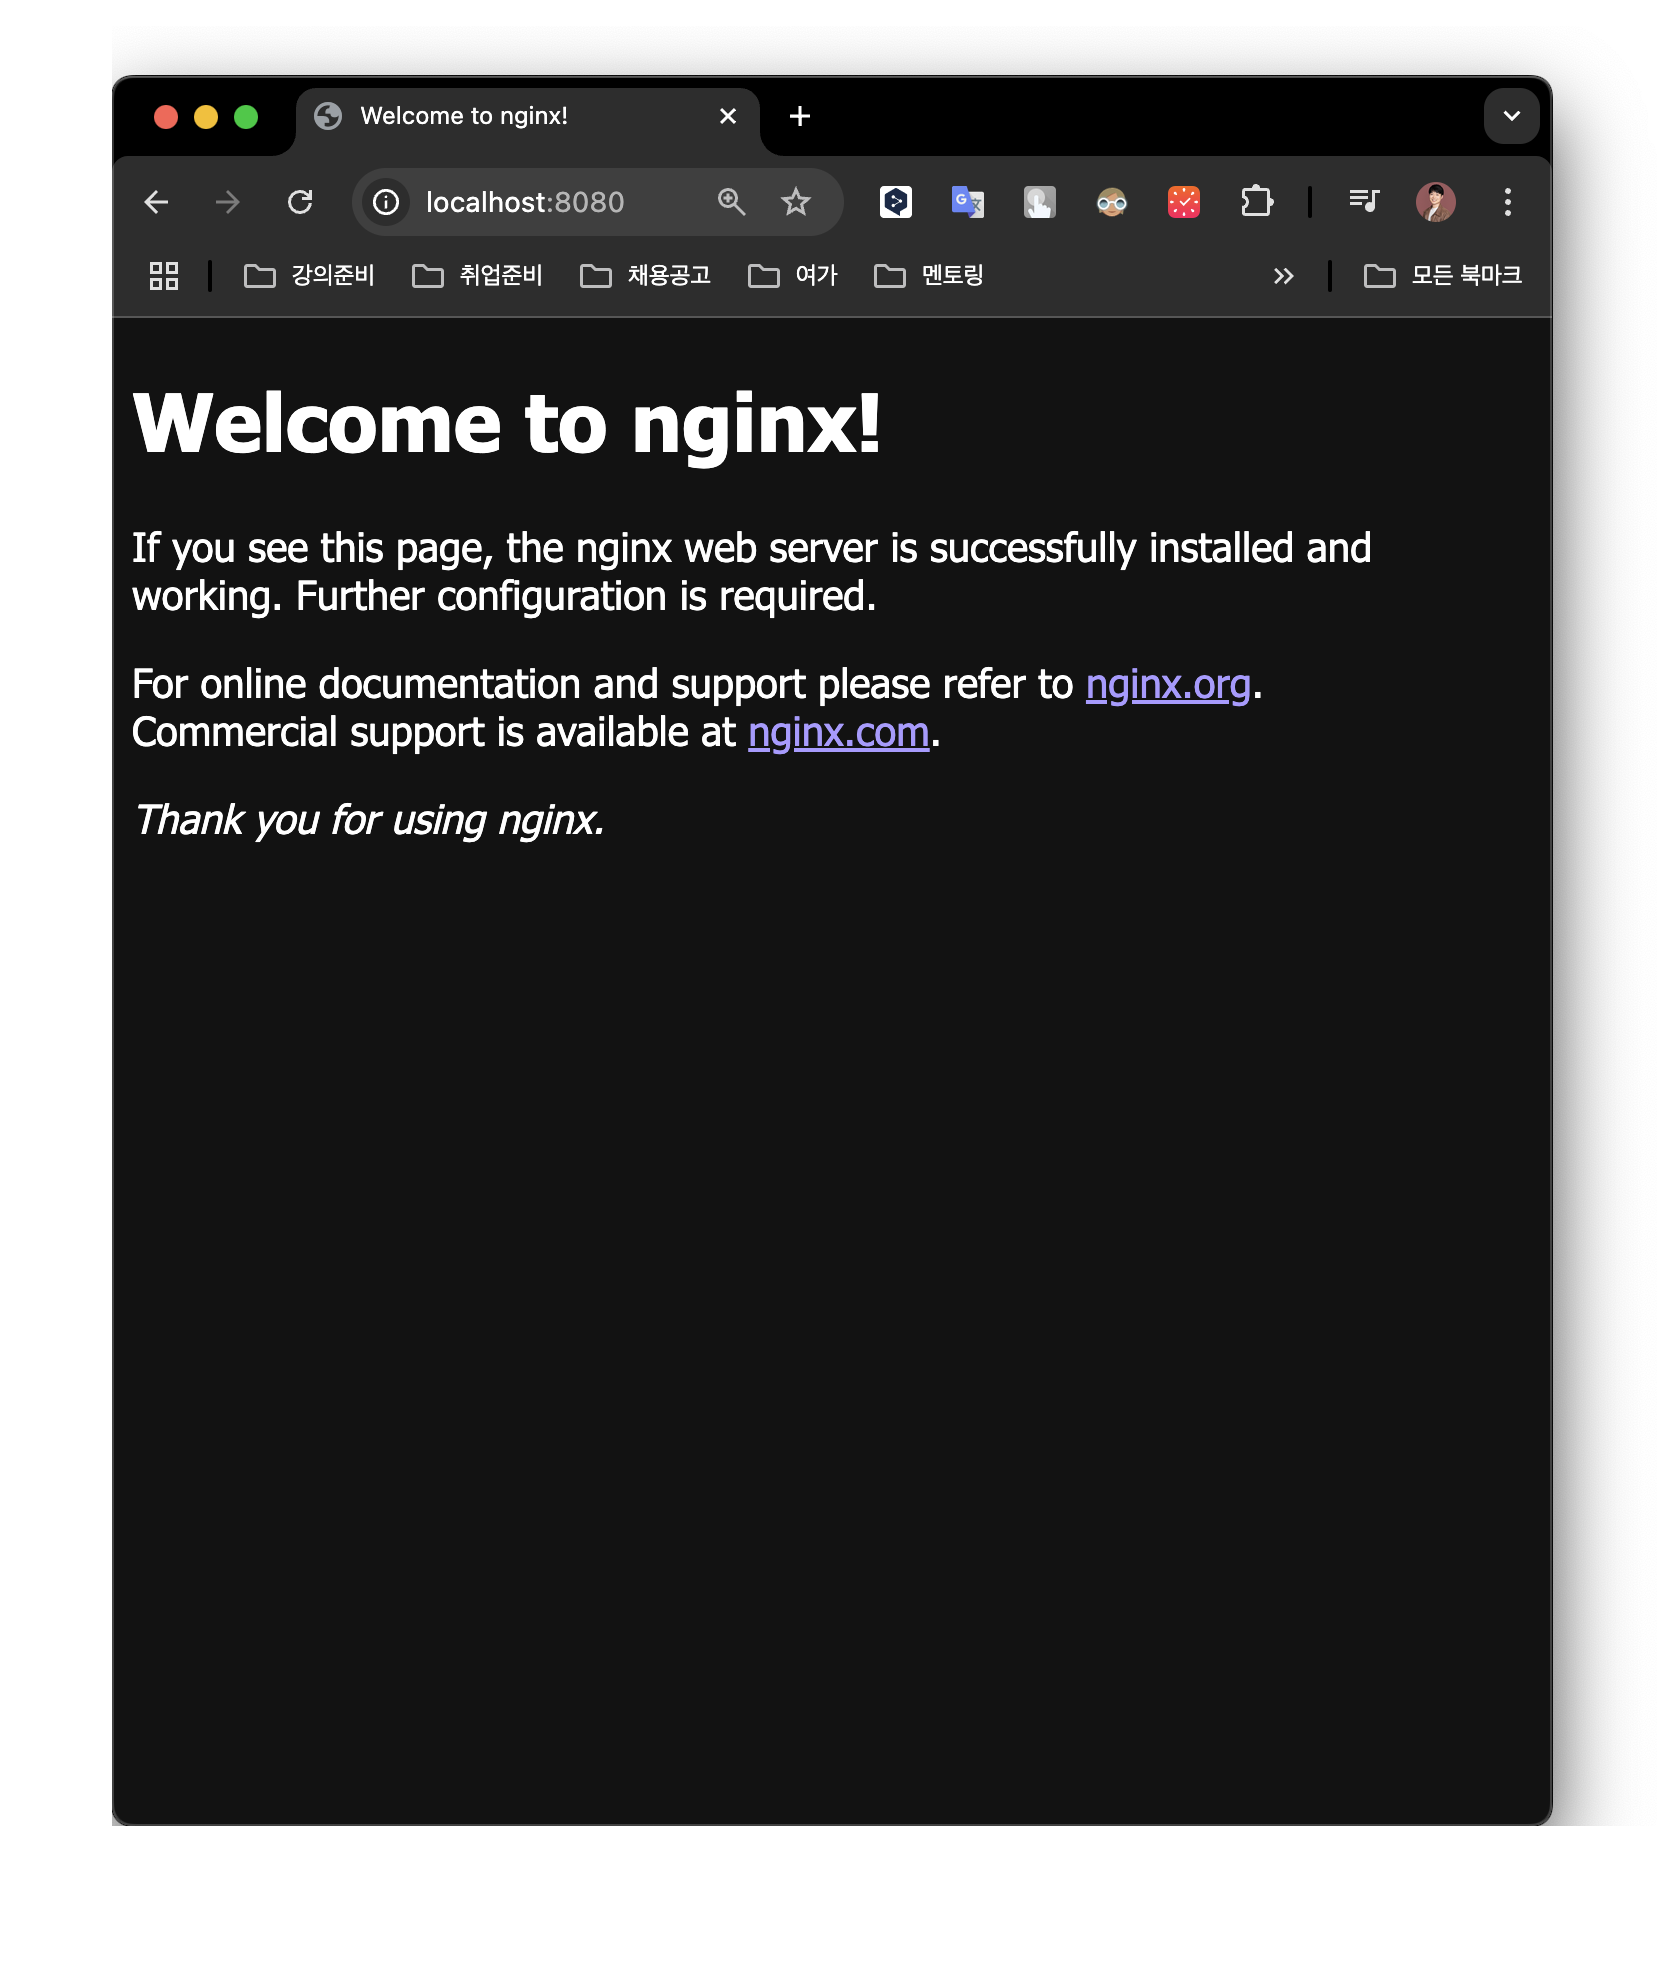This screenshot has height=1974, width=1664.
Task: Open the gray pointing-hand extension
Action: coord(1040,203)
